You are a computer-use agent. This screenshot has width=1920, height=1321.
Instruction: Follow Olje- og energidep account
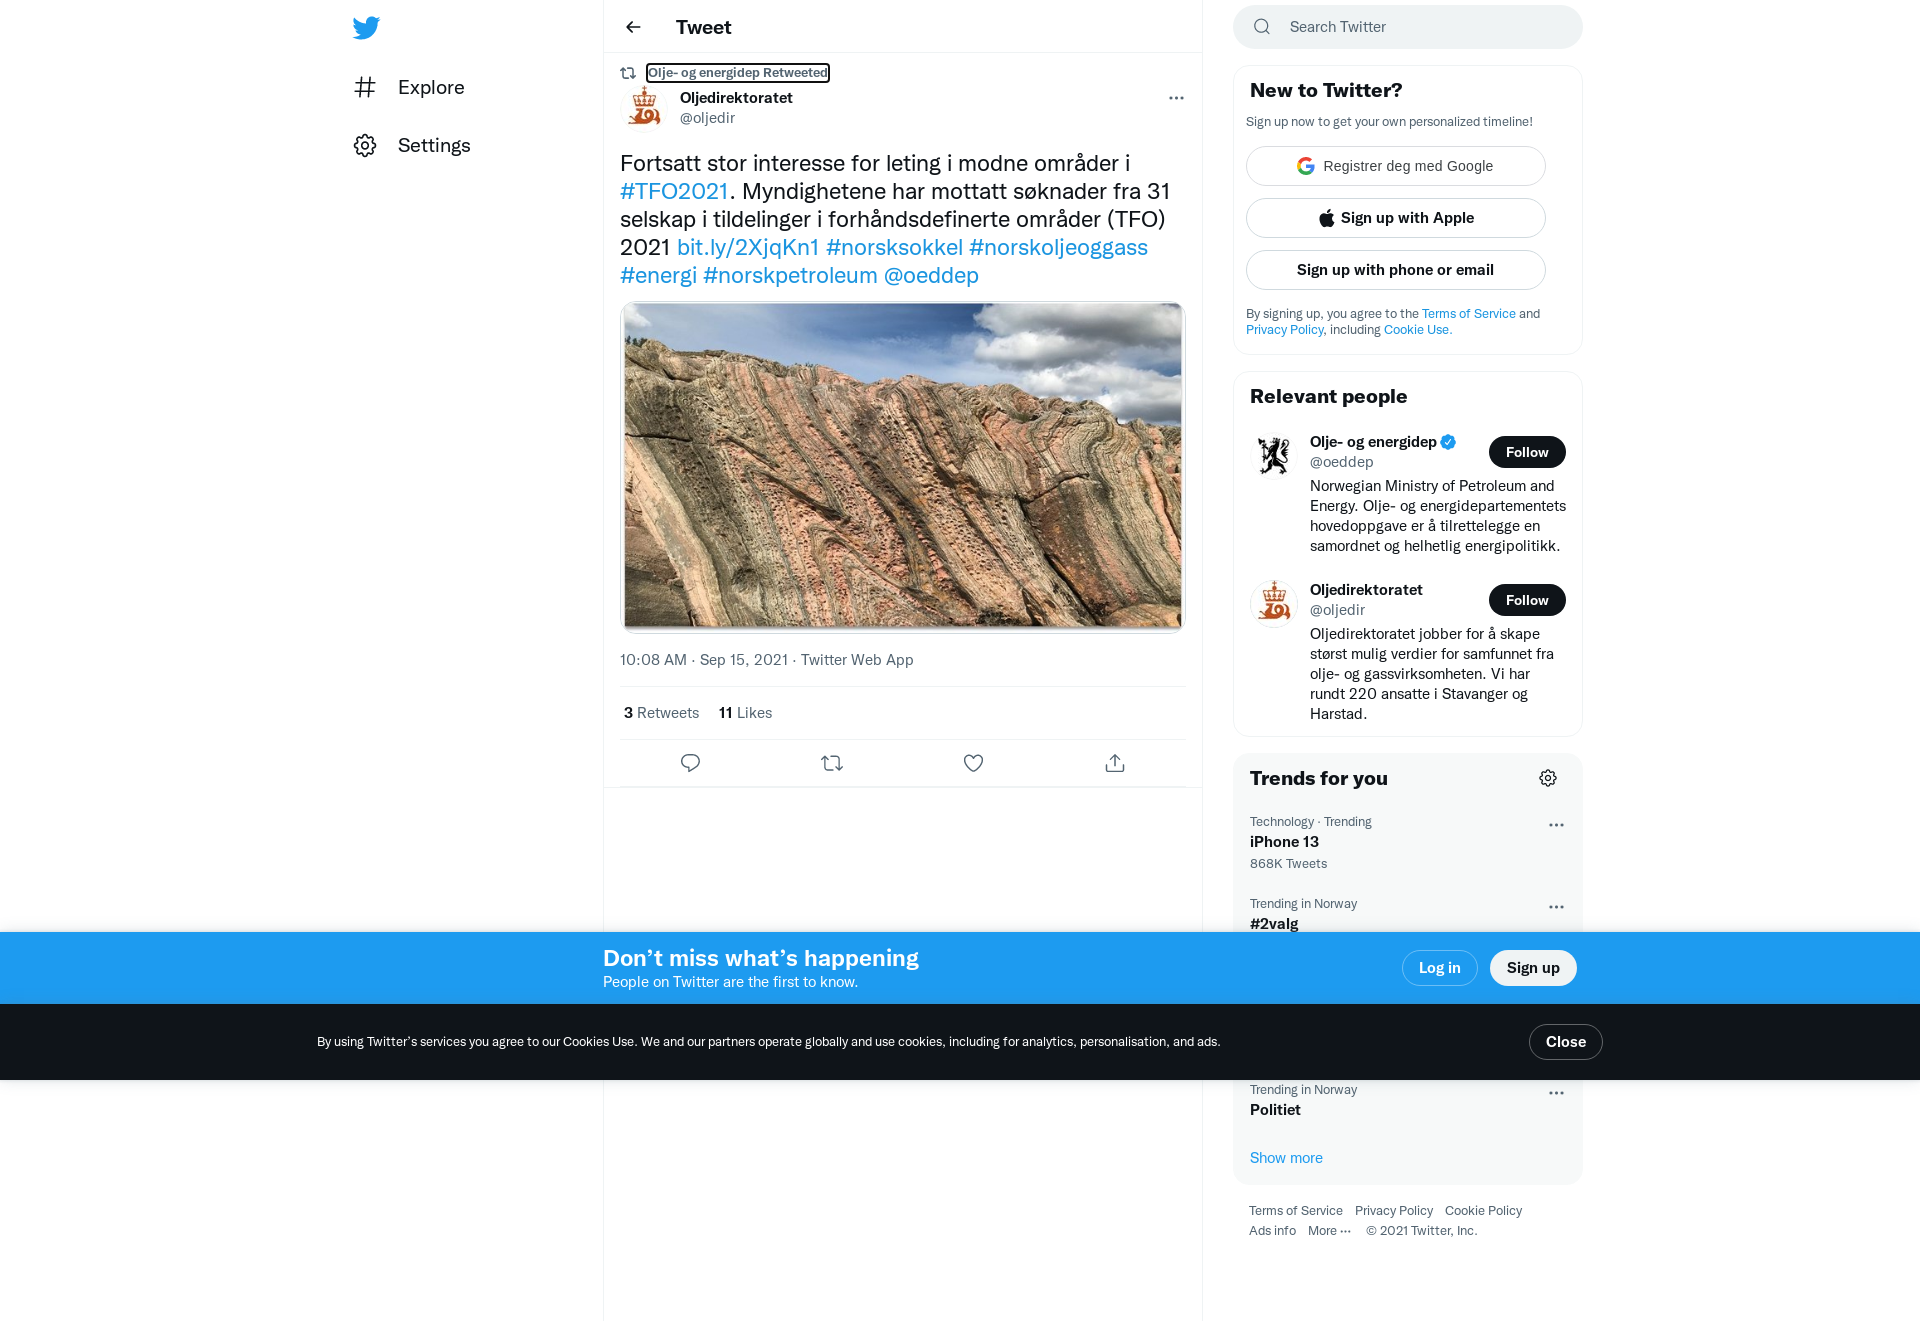coord(1527,452)
